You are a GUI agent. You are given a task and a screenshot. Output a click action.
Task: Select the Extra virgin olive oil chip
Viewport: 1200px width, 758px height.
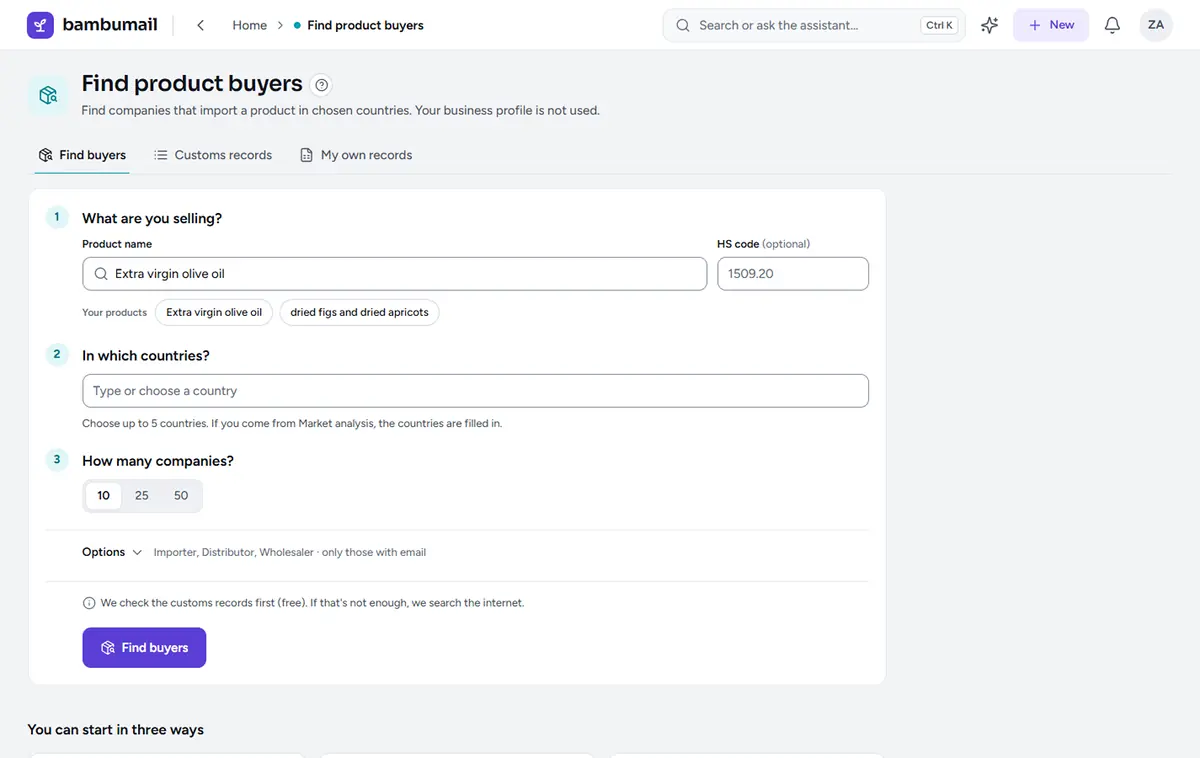[x=214, y=312]
